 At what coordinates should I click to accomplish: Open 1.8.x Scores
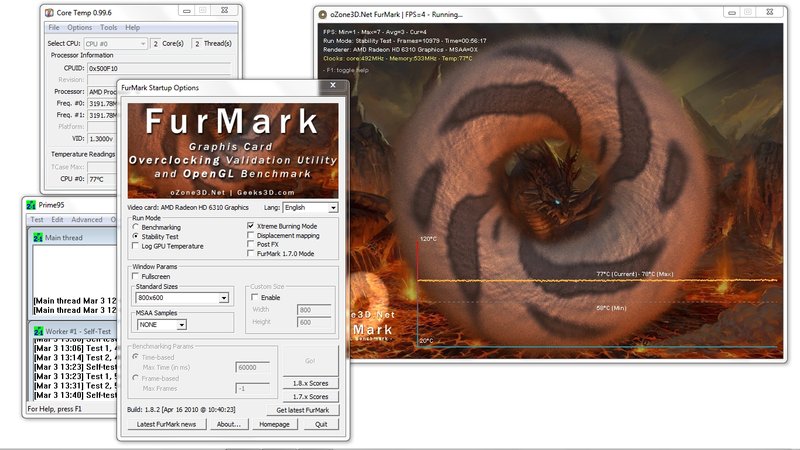coord(310,383)
